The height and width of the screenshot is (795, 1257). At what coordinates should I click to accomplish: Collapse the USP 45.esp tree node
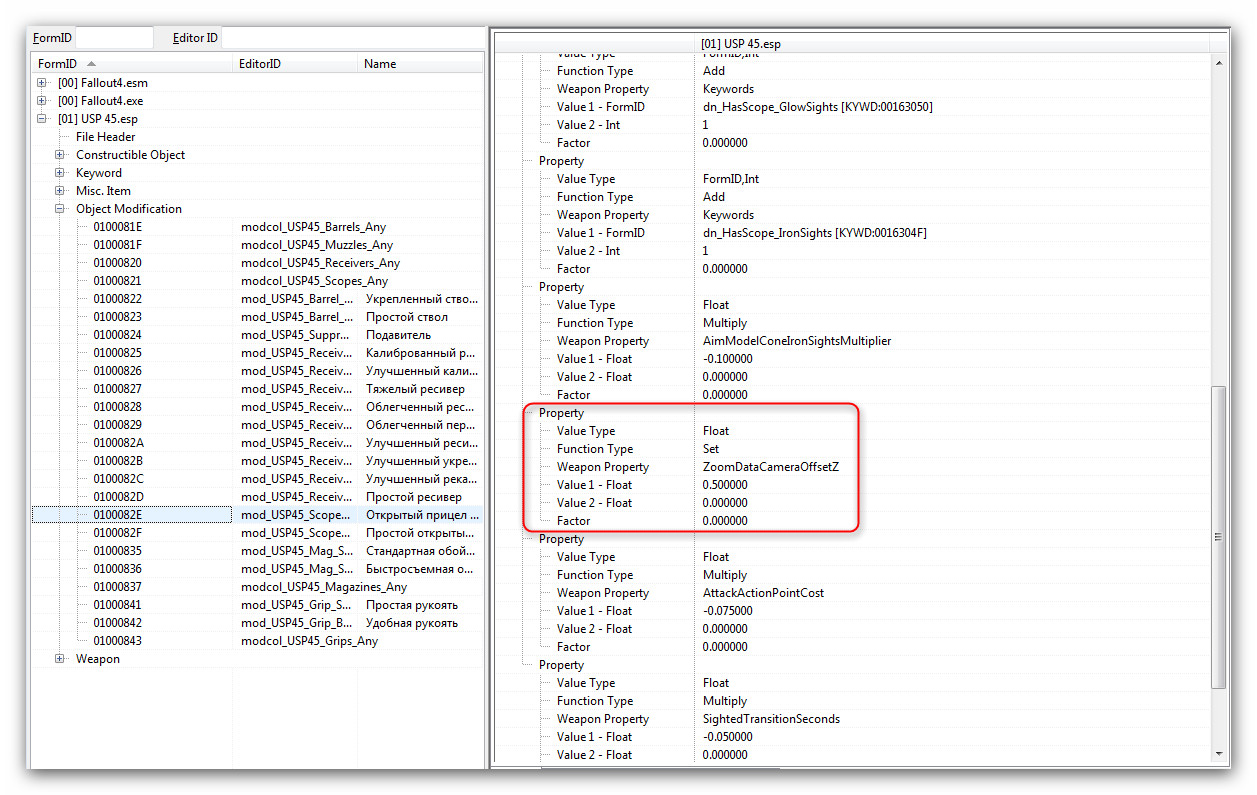click(x=42, y=119)
